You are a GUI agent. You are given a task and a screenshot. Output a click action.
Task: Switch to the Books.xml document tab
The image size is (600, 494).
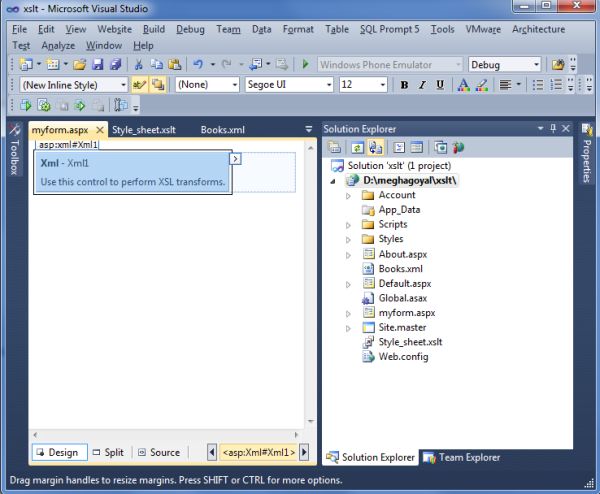tap(223, 130)
